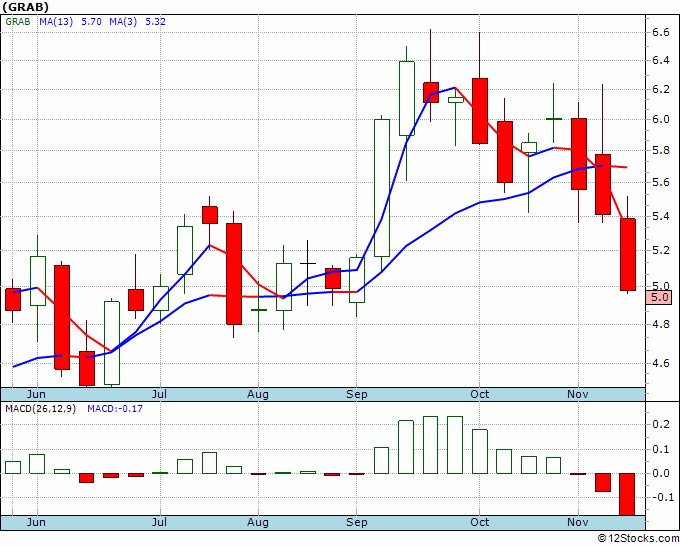Screen dimensions: 680x546
Task: Click the red early-October candlestick with wick to 6.6
Action: pyautogui.click(x=480, y=111)
